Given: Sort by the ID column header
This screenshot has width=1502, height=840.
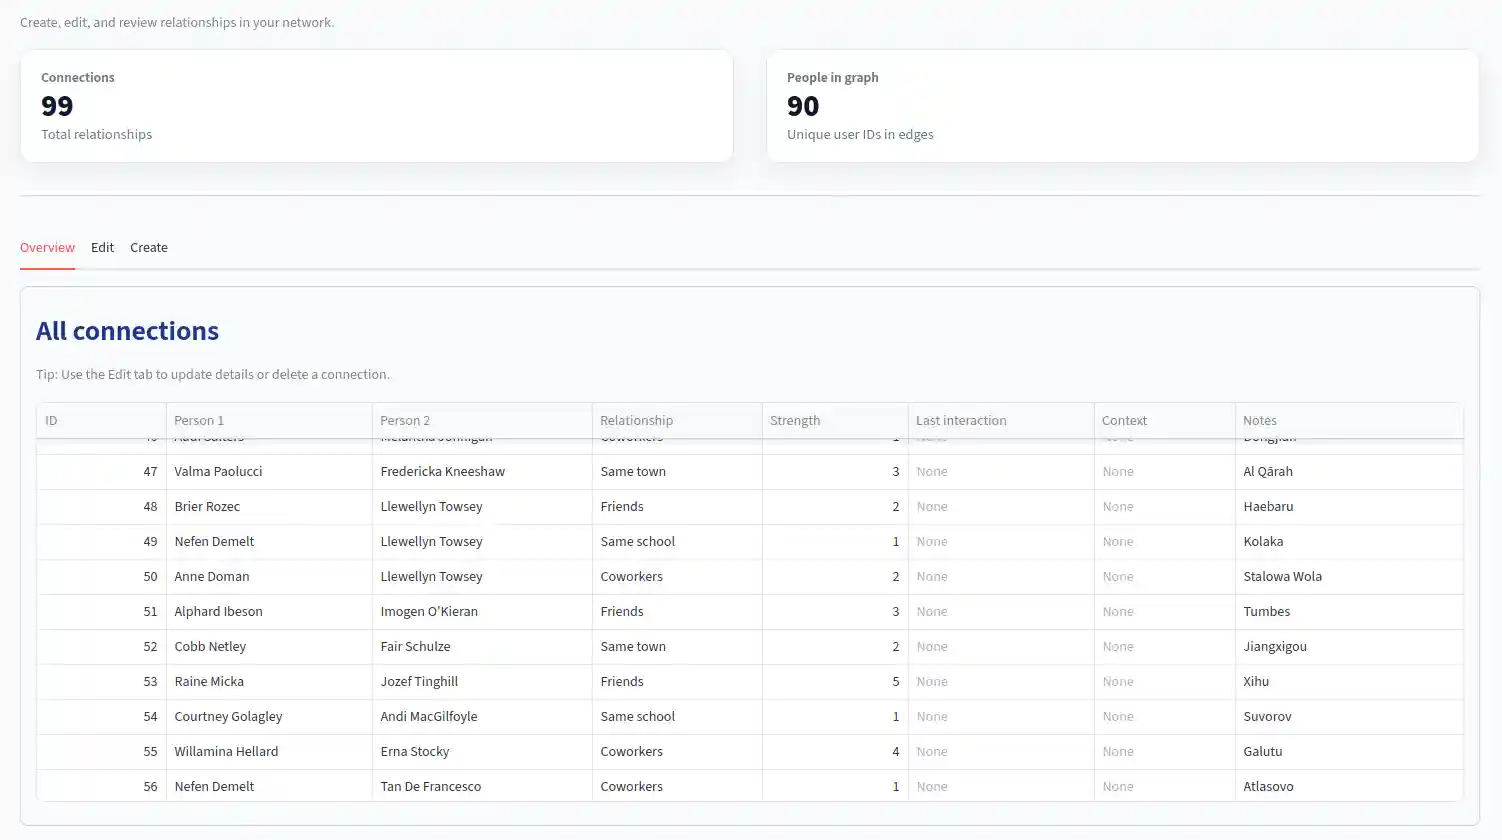Looking at the screenshot, I should point(100,421).
